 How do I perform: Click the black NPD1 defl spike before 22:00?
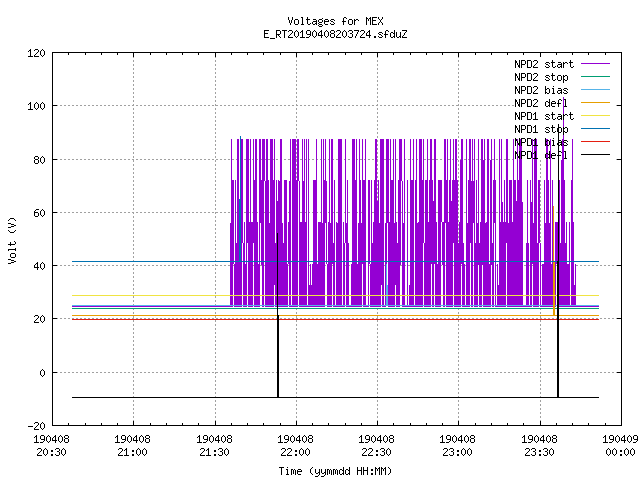pos(278,314)
